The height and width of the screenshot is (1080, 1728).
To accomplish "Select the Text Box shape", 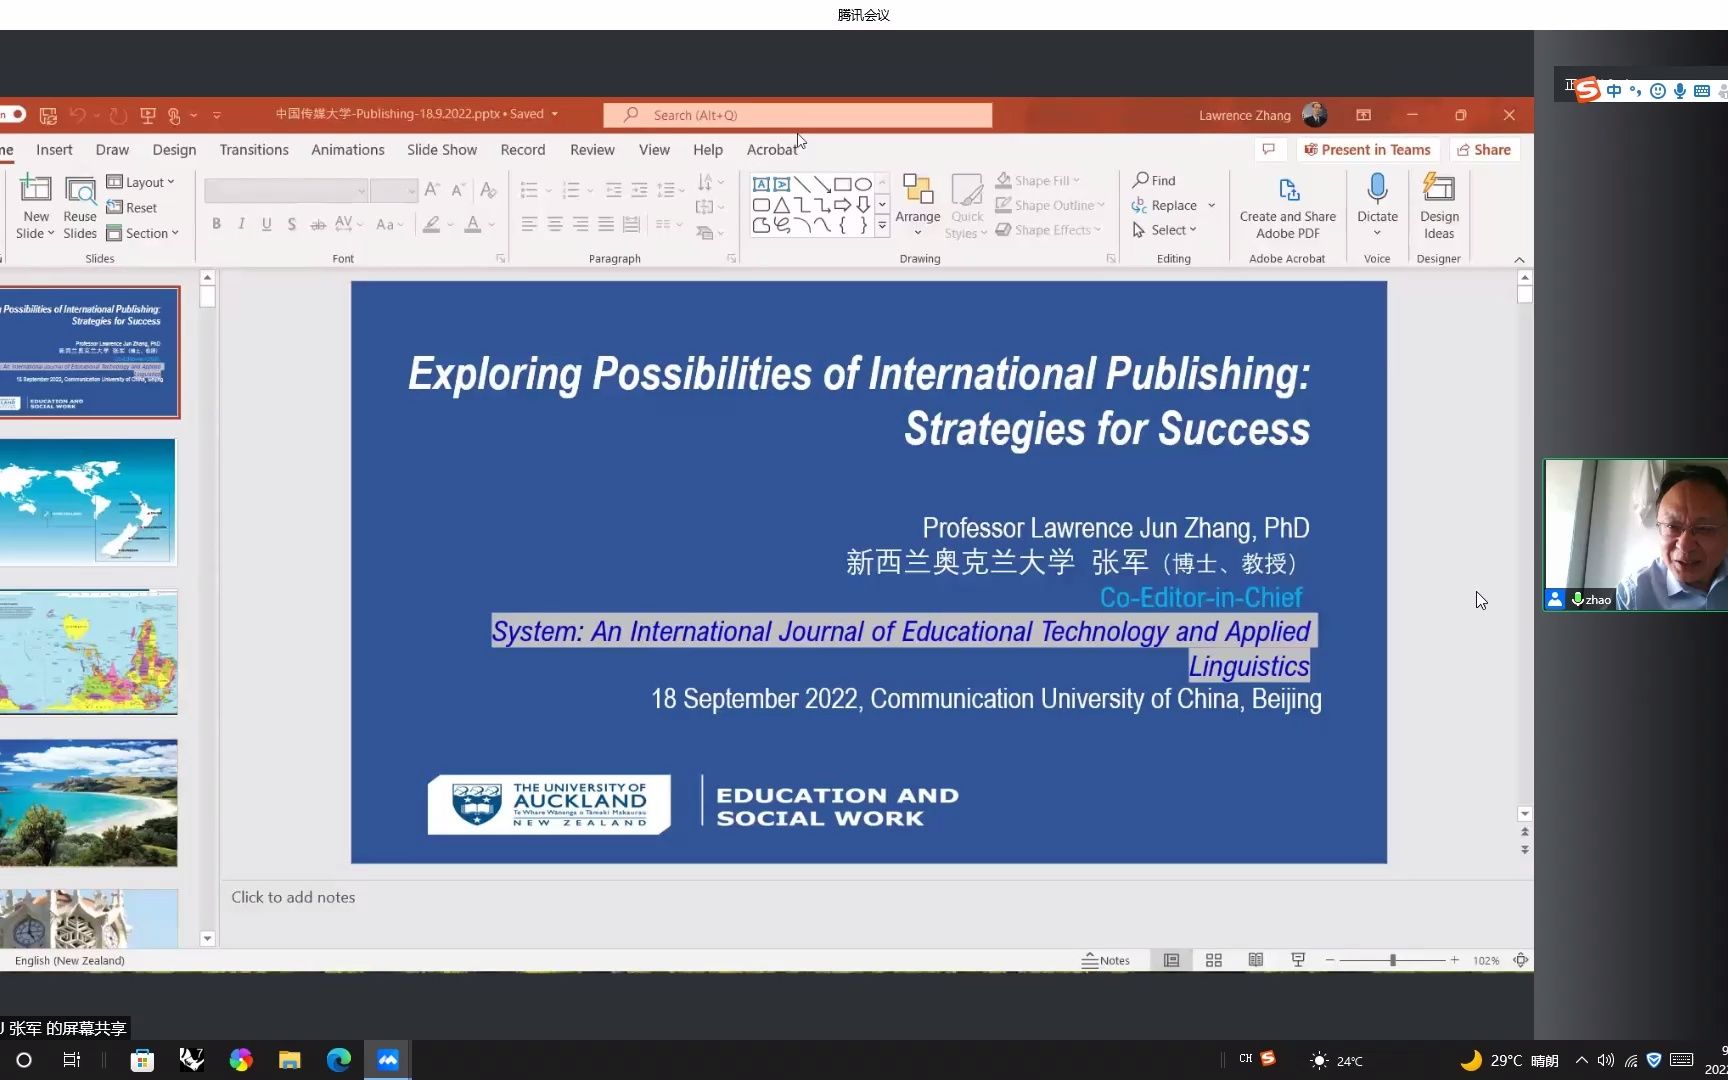I will tap(761, 184).
